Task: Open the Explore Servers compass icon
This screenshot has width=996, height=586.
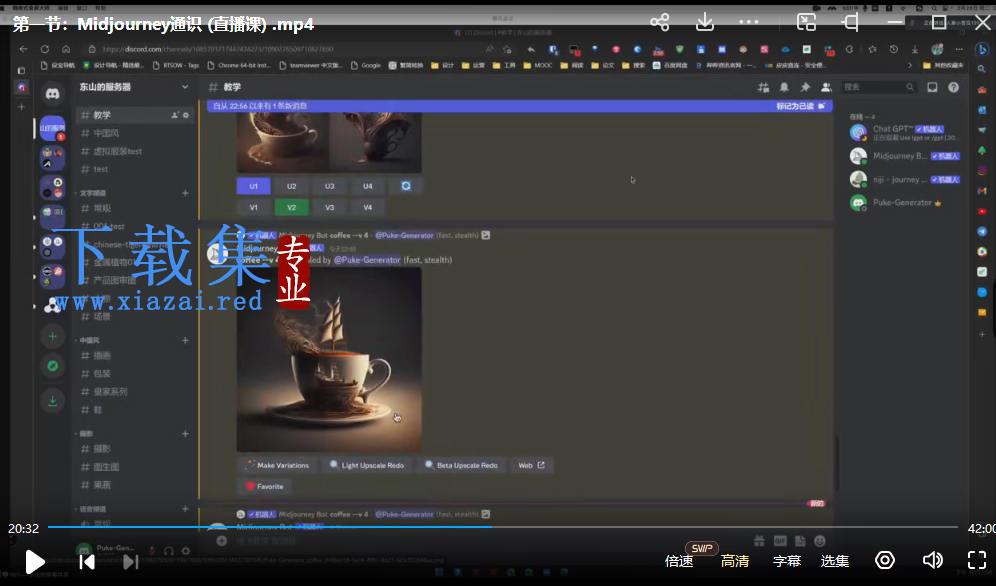Action: 53,366
